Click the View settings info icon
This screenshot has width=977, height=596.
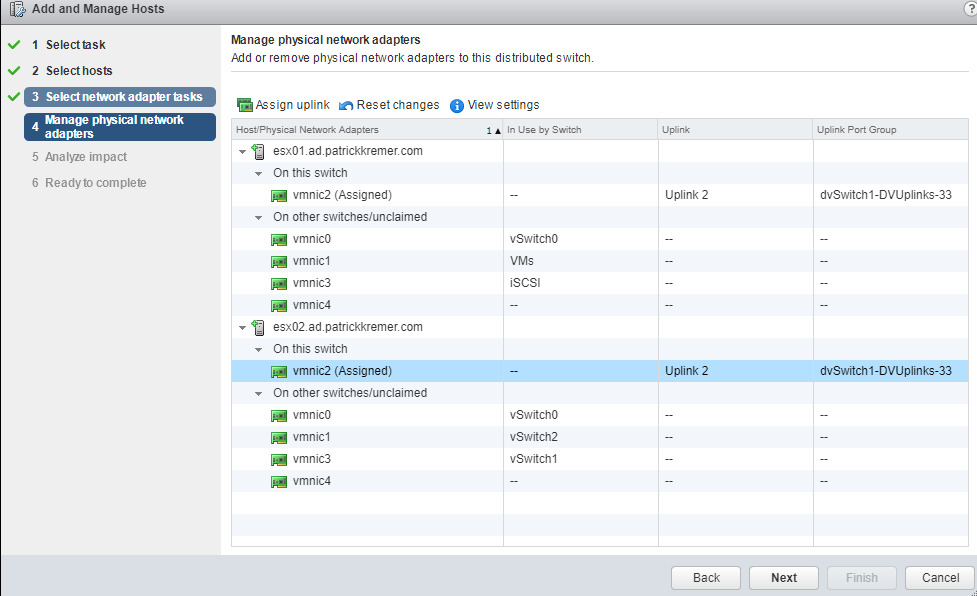[x=457, y=105]
